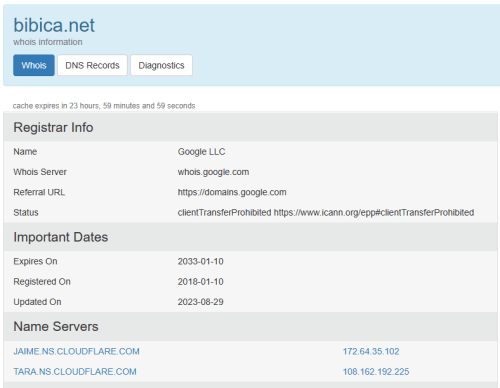The width and height of the screenshot is (500, 388).
Task: Click the Expires On label
Action: (35, 261)
